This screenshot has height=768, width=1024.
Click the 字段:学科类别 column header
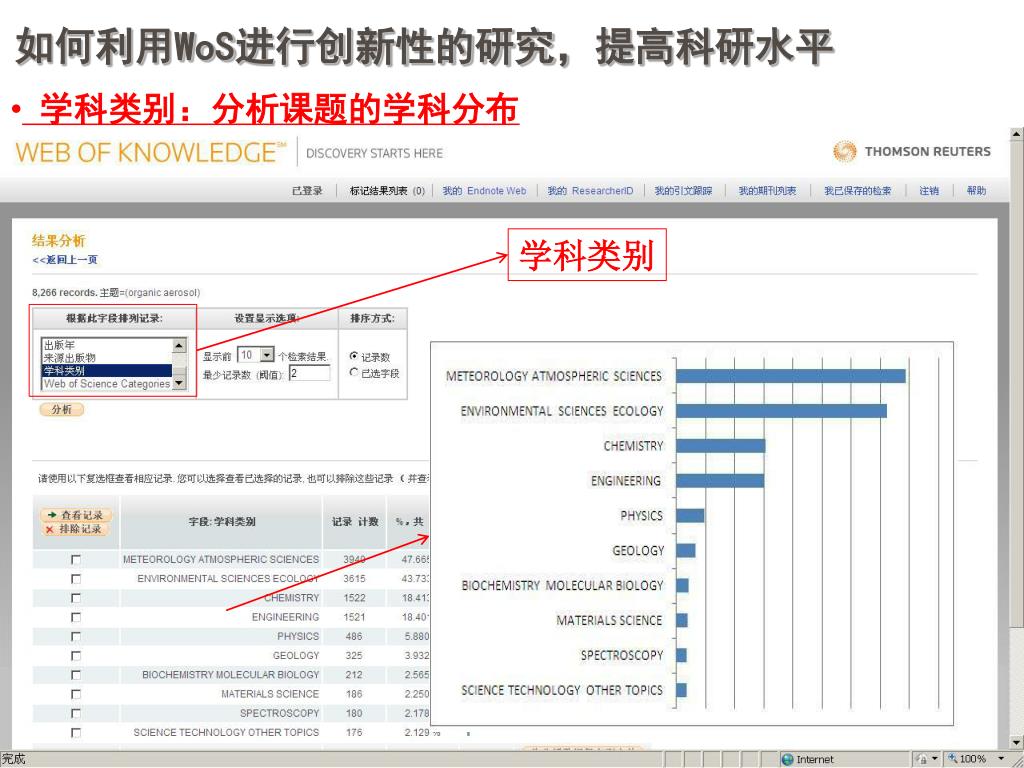(x=221, y=522)
